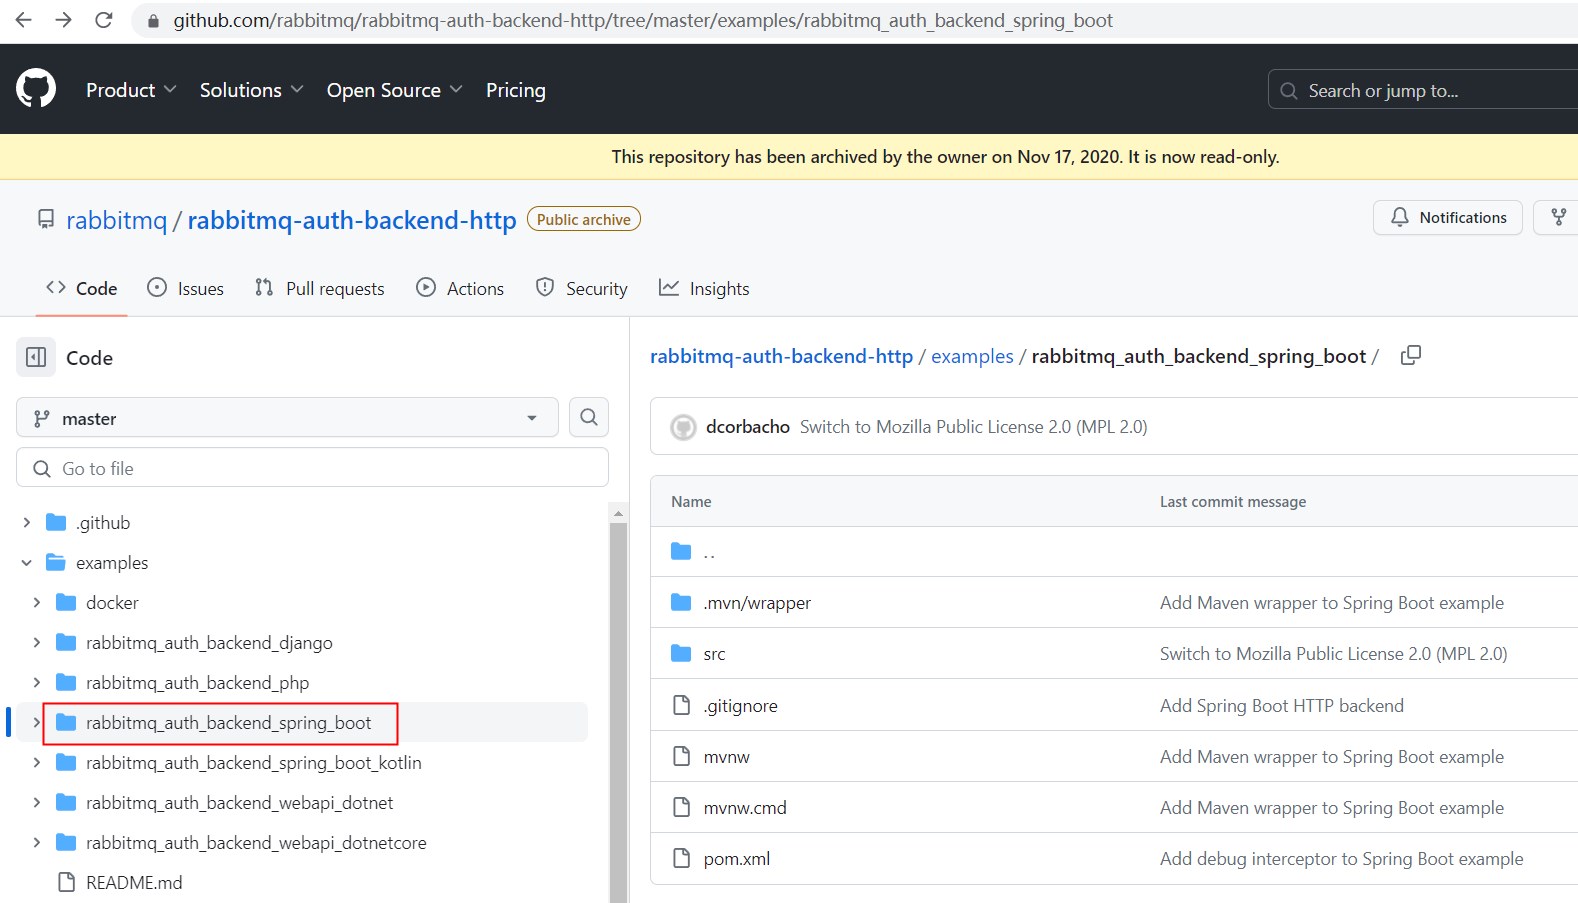Click the browser reload icon
The image size is (1578, 903).
104,20
